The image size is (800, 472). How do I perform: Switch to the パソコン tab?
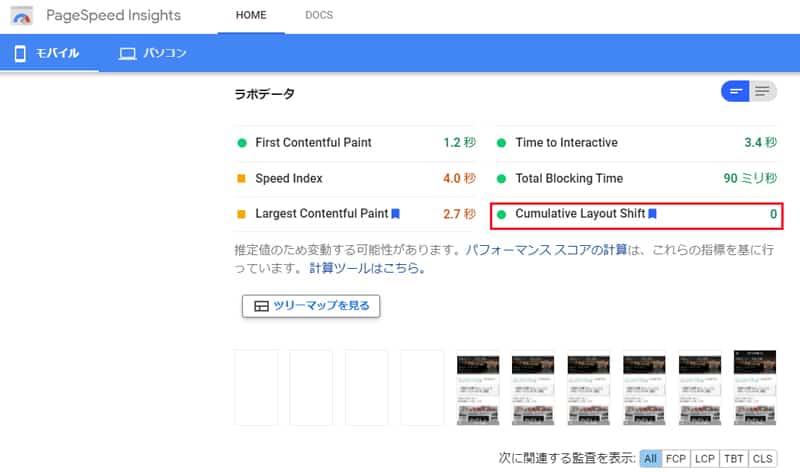click(x=152, y=53)
